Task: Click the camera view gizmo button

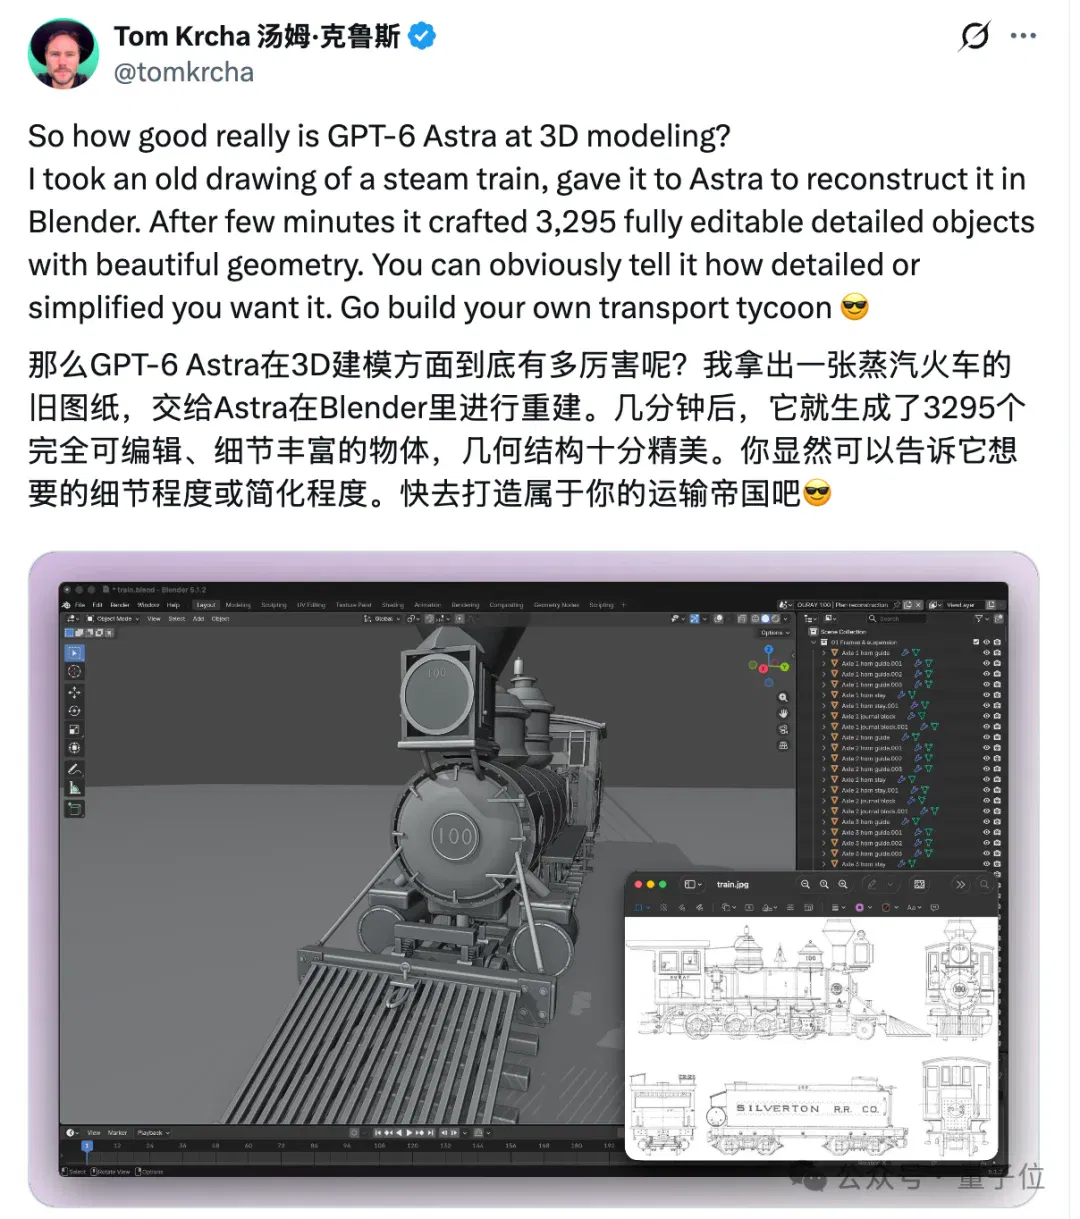Action: [783, 729]
